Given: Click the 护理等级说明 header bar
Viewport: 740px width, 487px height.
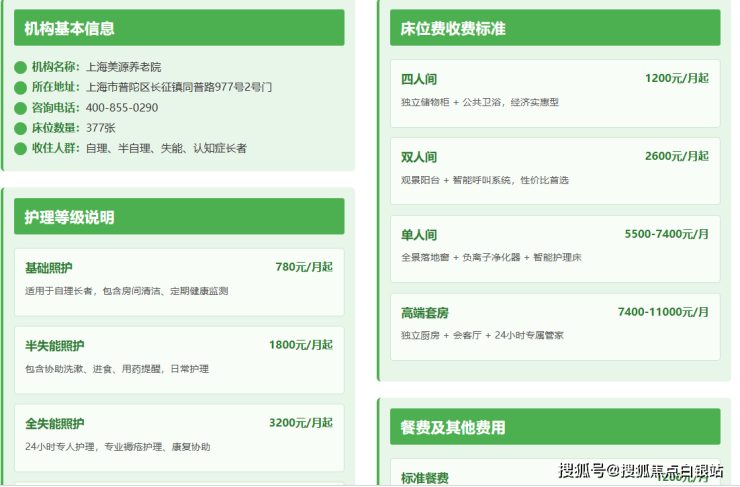Looking at the screenshot, I should coord(179,217).
